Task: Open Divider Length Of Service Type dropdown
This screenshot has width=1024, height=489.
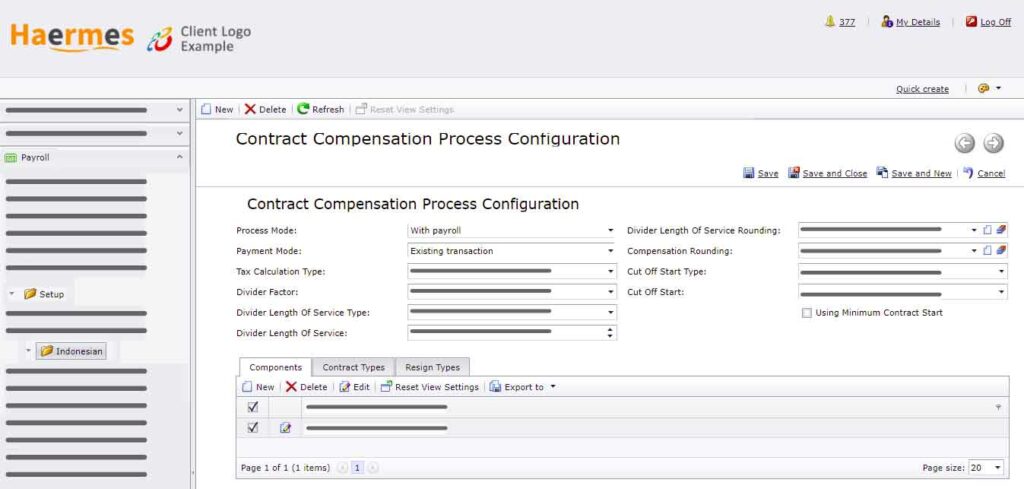Action: pyautogui.click(x=611, y=313)
